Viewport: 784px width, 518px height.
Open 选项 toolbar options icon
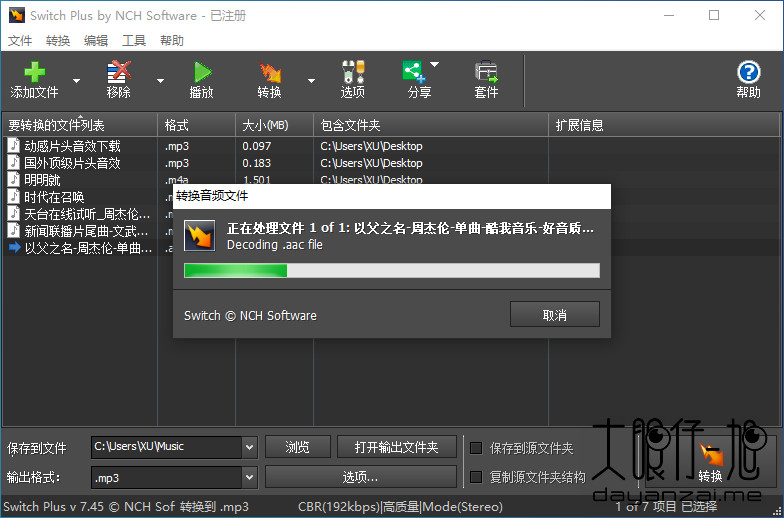click(353, 72)
